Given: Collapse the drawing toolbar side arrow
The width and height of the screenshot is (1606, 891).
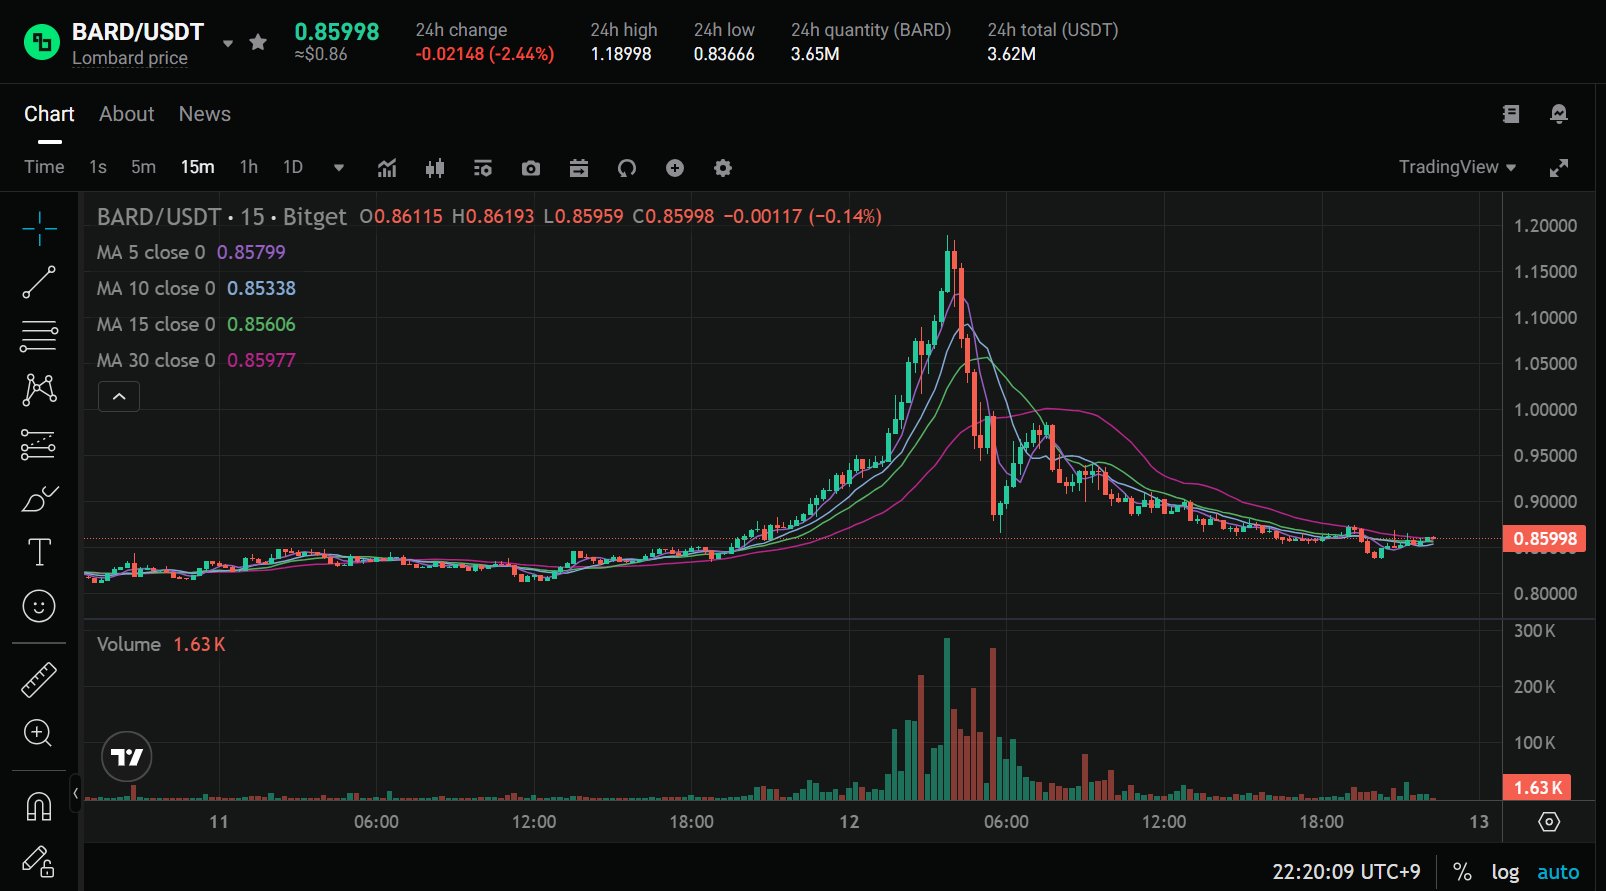Looking at the screenshot, I should pyautogui.click(x=75, y=793).
